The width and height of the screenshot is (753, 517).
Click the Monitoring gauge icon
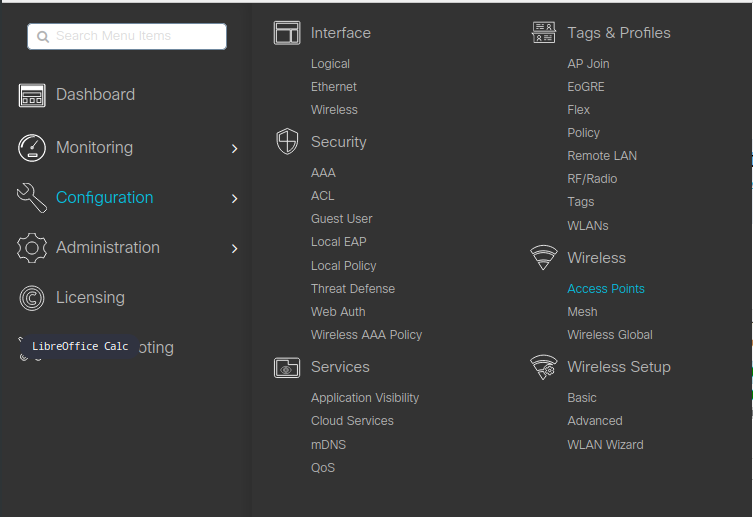click(x=32, y=148)
